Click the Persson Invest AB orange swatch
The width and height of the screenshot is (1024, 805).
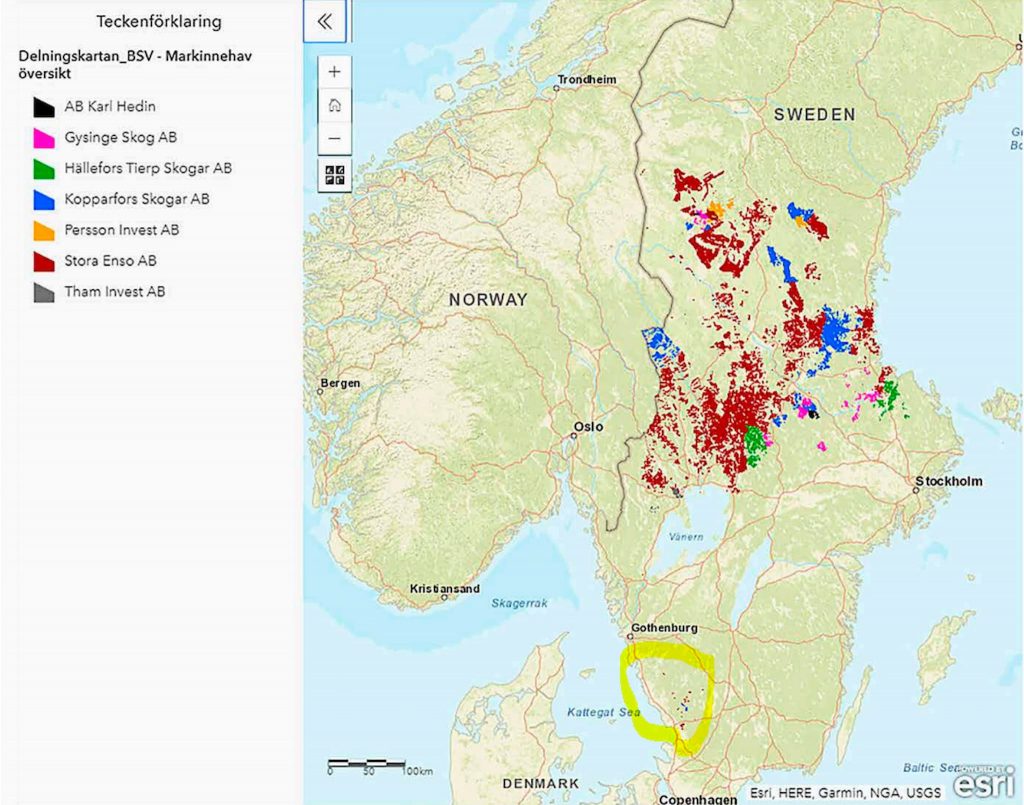tap(44, 230)
